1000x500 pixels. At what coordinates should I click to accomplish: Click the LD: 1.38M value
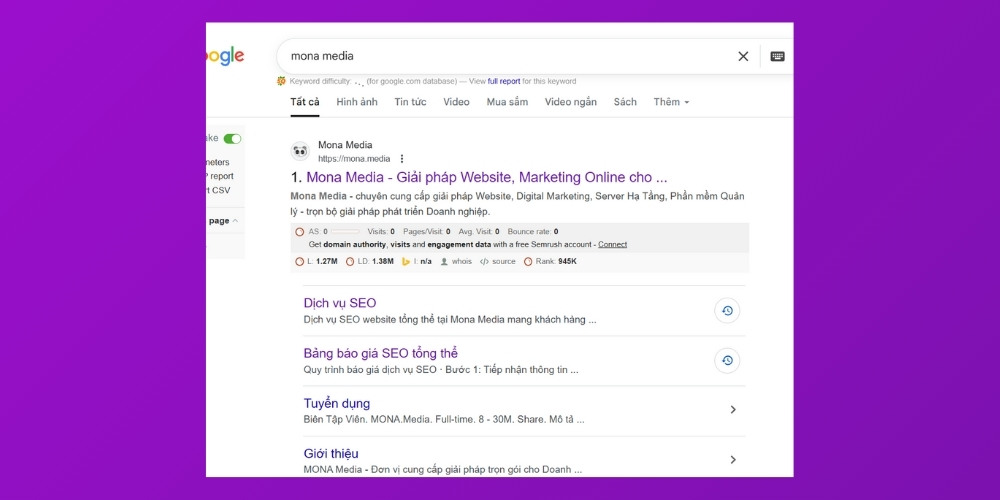pyautogui.click(x=375, y=261)
